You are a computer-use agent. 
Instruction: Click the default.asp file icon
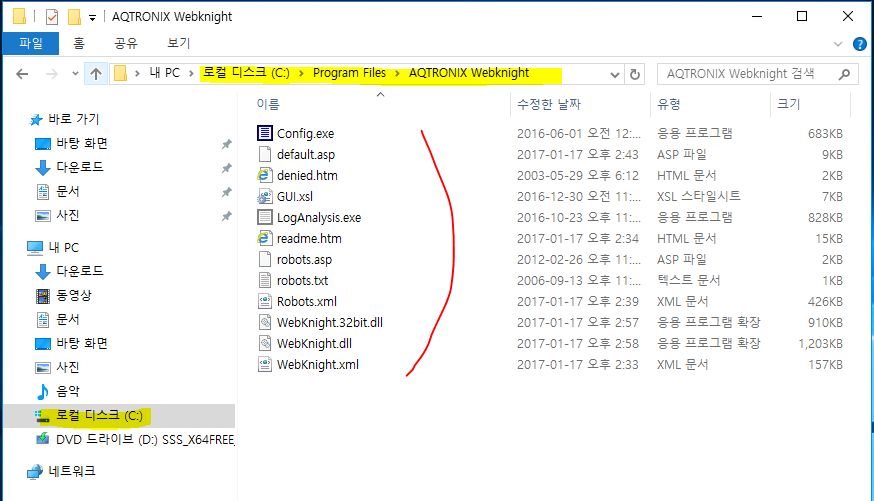tap(265, 154)
